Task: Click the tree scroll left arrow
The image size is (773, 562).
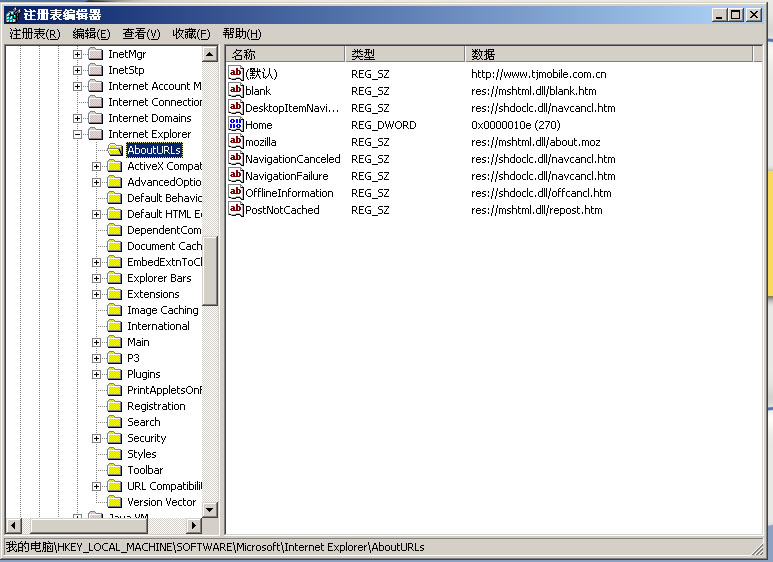Action: pos(13,526)
